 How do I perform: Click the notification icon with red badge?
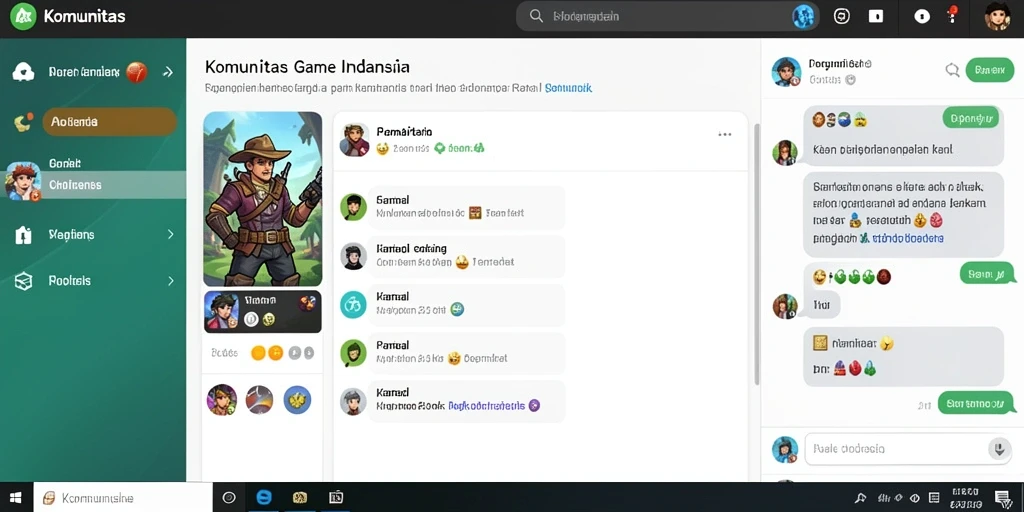[950, 15]
